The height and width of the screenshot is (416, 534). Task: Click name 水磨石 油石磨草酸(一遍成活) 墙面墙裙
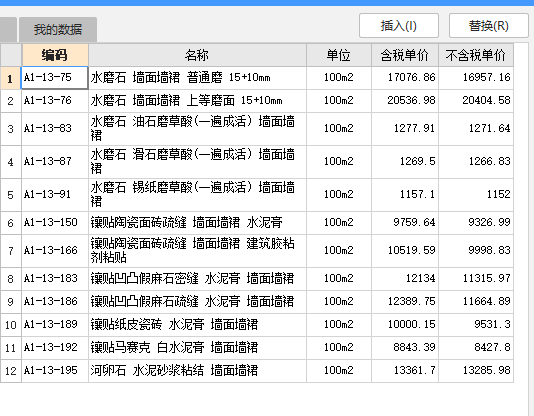[197, 129]
